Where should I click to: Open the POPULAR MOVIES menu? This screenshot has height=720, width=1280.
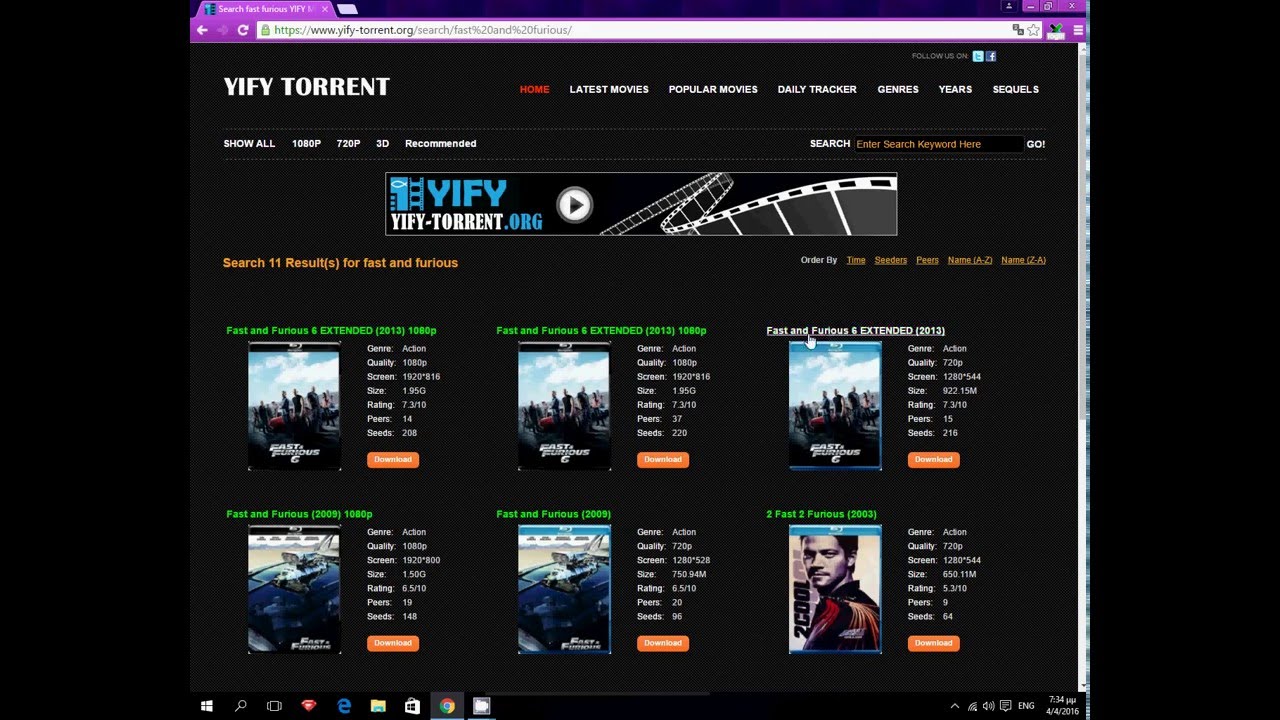coord(713,89)
